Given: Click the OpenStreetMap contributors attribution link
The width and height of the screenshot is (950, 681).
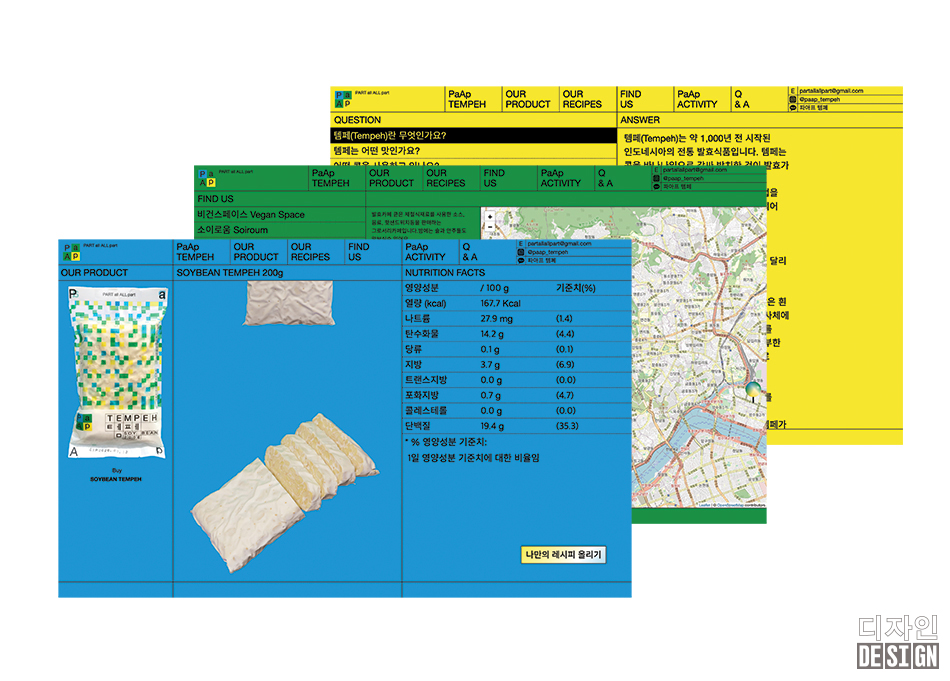Looking at the screenshot, I should click(x=741, y=504).
